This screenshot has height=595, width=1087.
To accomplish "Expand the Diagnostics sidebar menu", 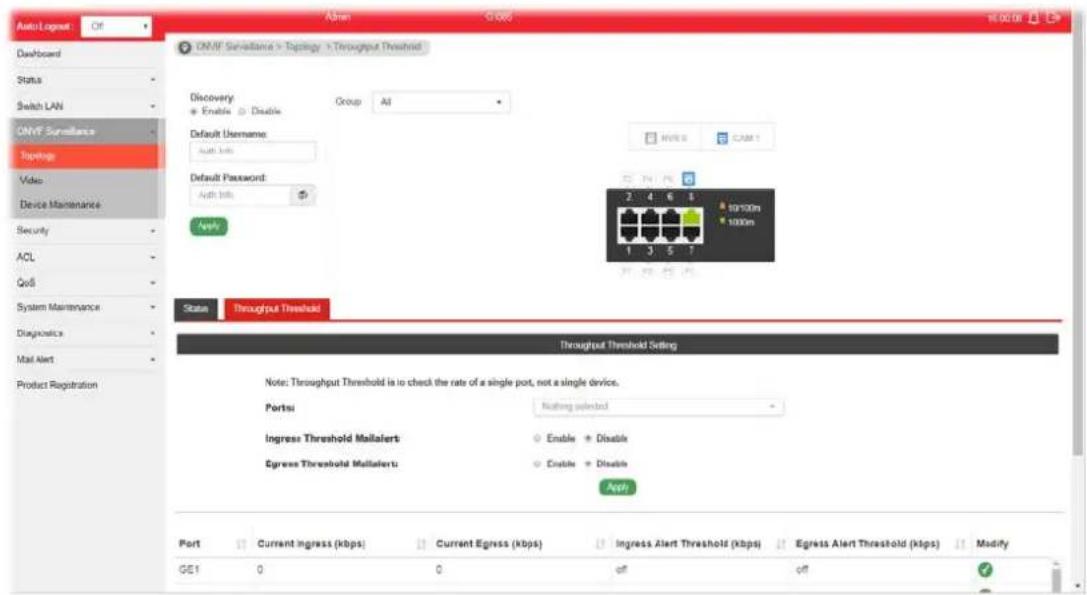I will pyautogui.click(x=85, y=334).
